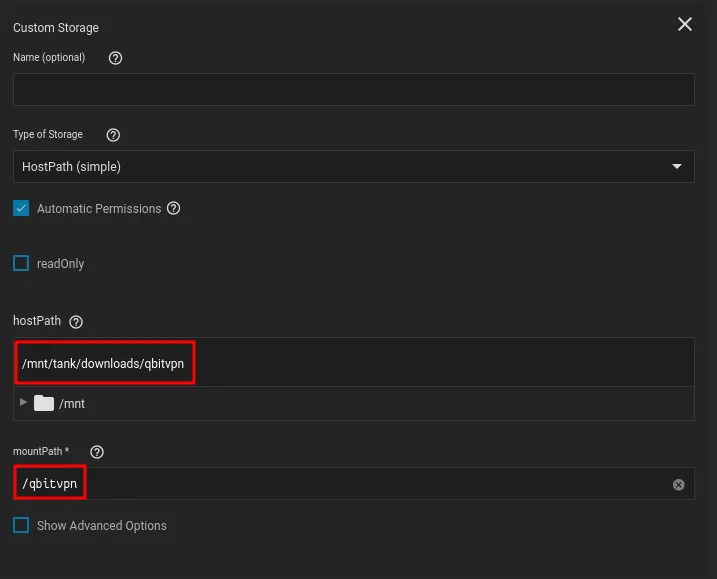This screenshot has height=579, width=717.
Task: Click into the Name (optional) text field
Action: (x=353, y=89)
